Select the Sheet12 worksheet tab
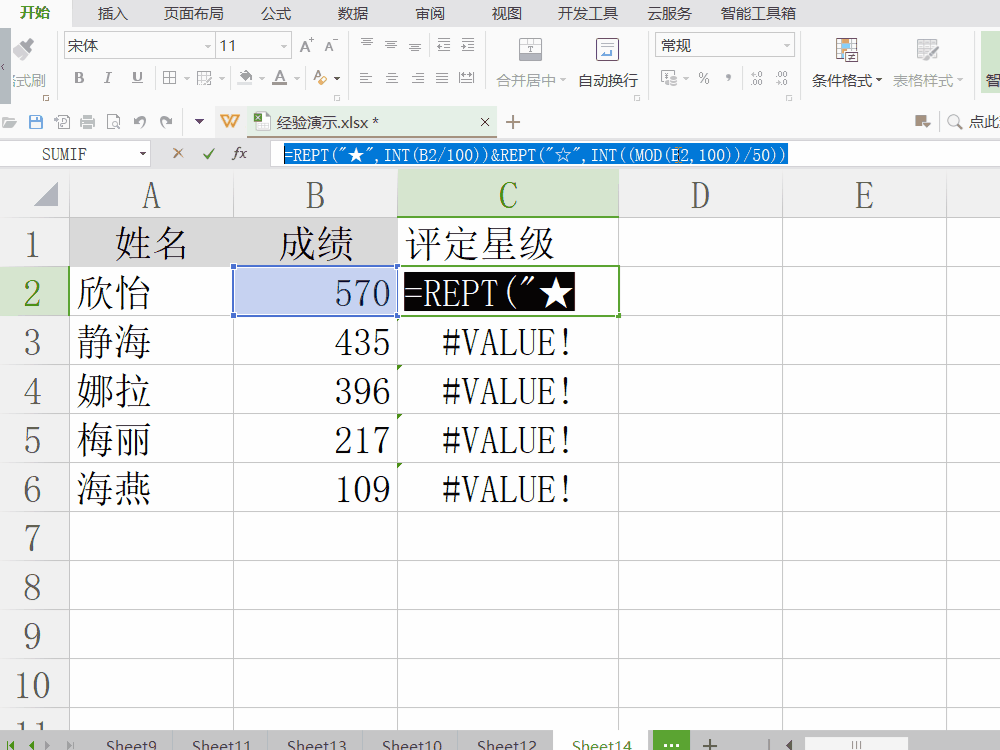 point(507,744)
